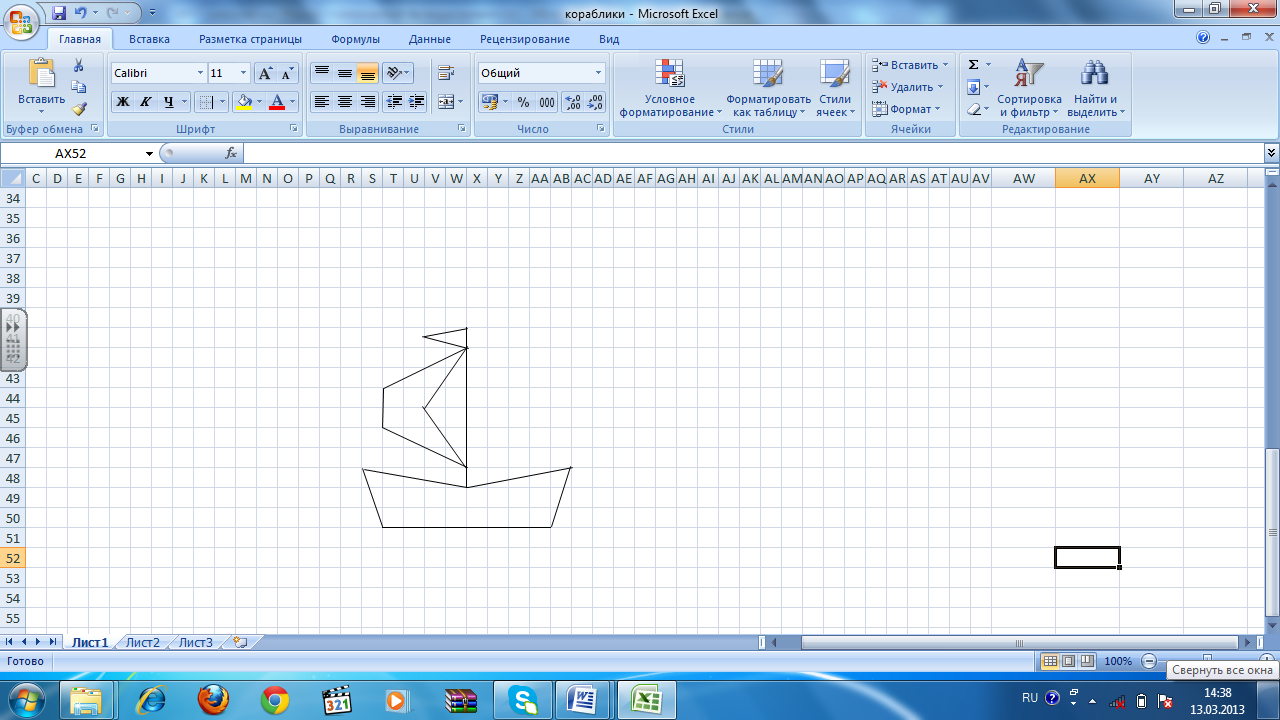
Task: Click the yellow fill color swatch
Action: pos(244,102)
